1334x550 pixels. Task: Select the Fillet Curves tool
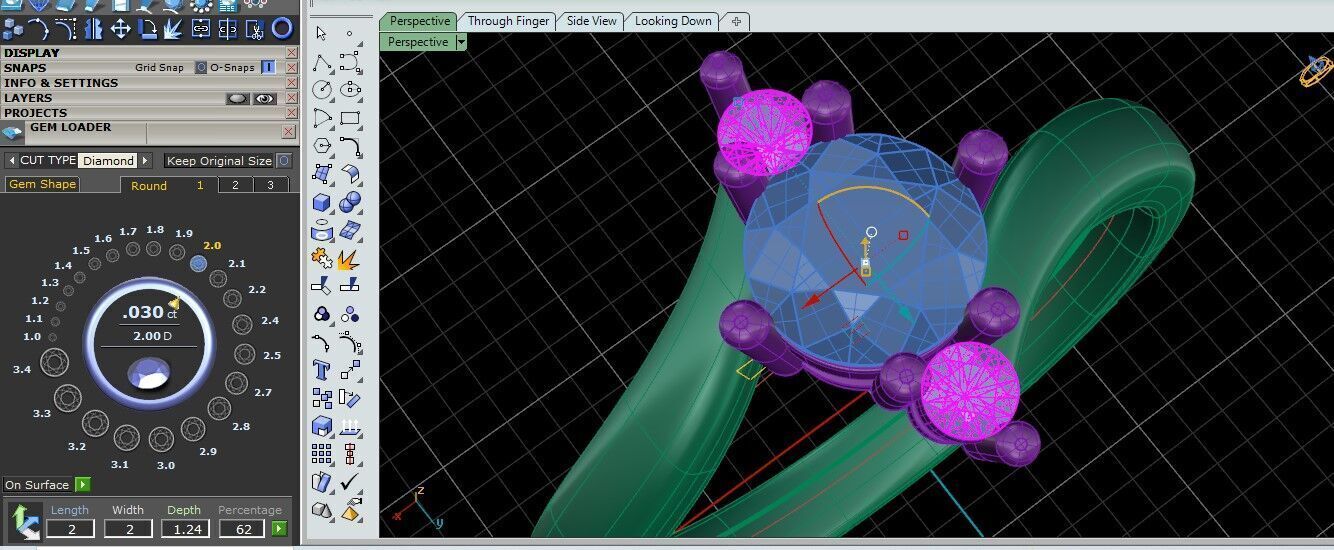point(349,146)
